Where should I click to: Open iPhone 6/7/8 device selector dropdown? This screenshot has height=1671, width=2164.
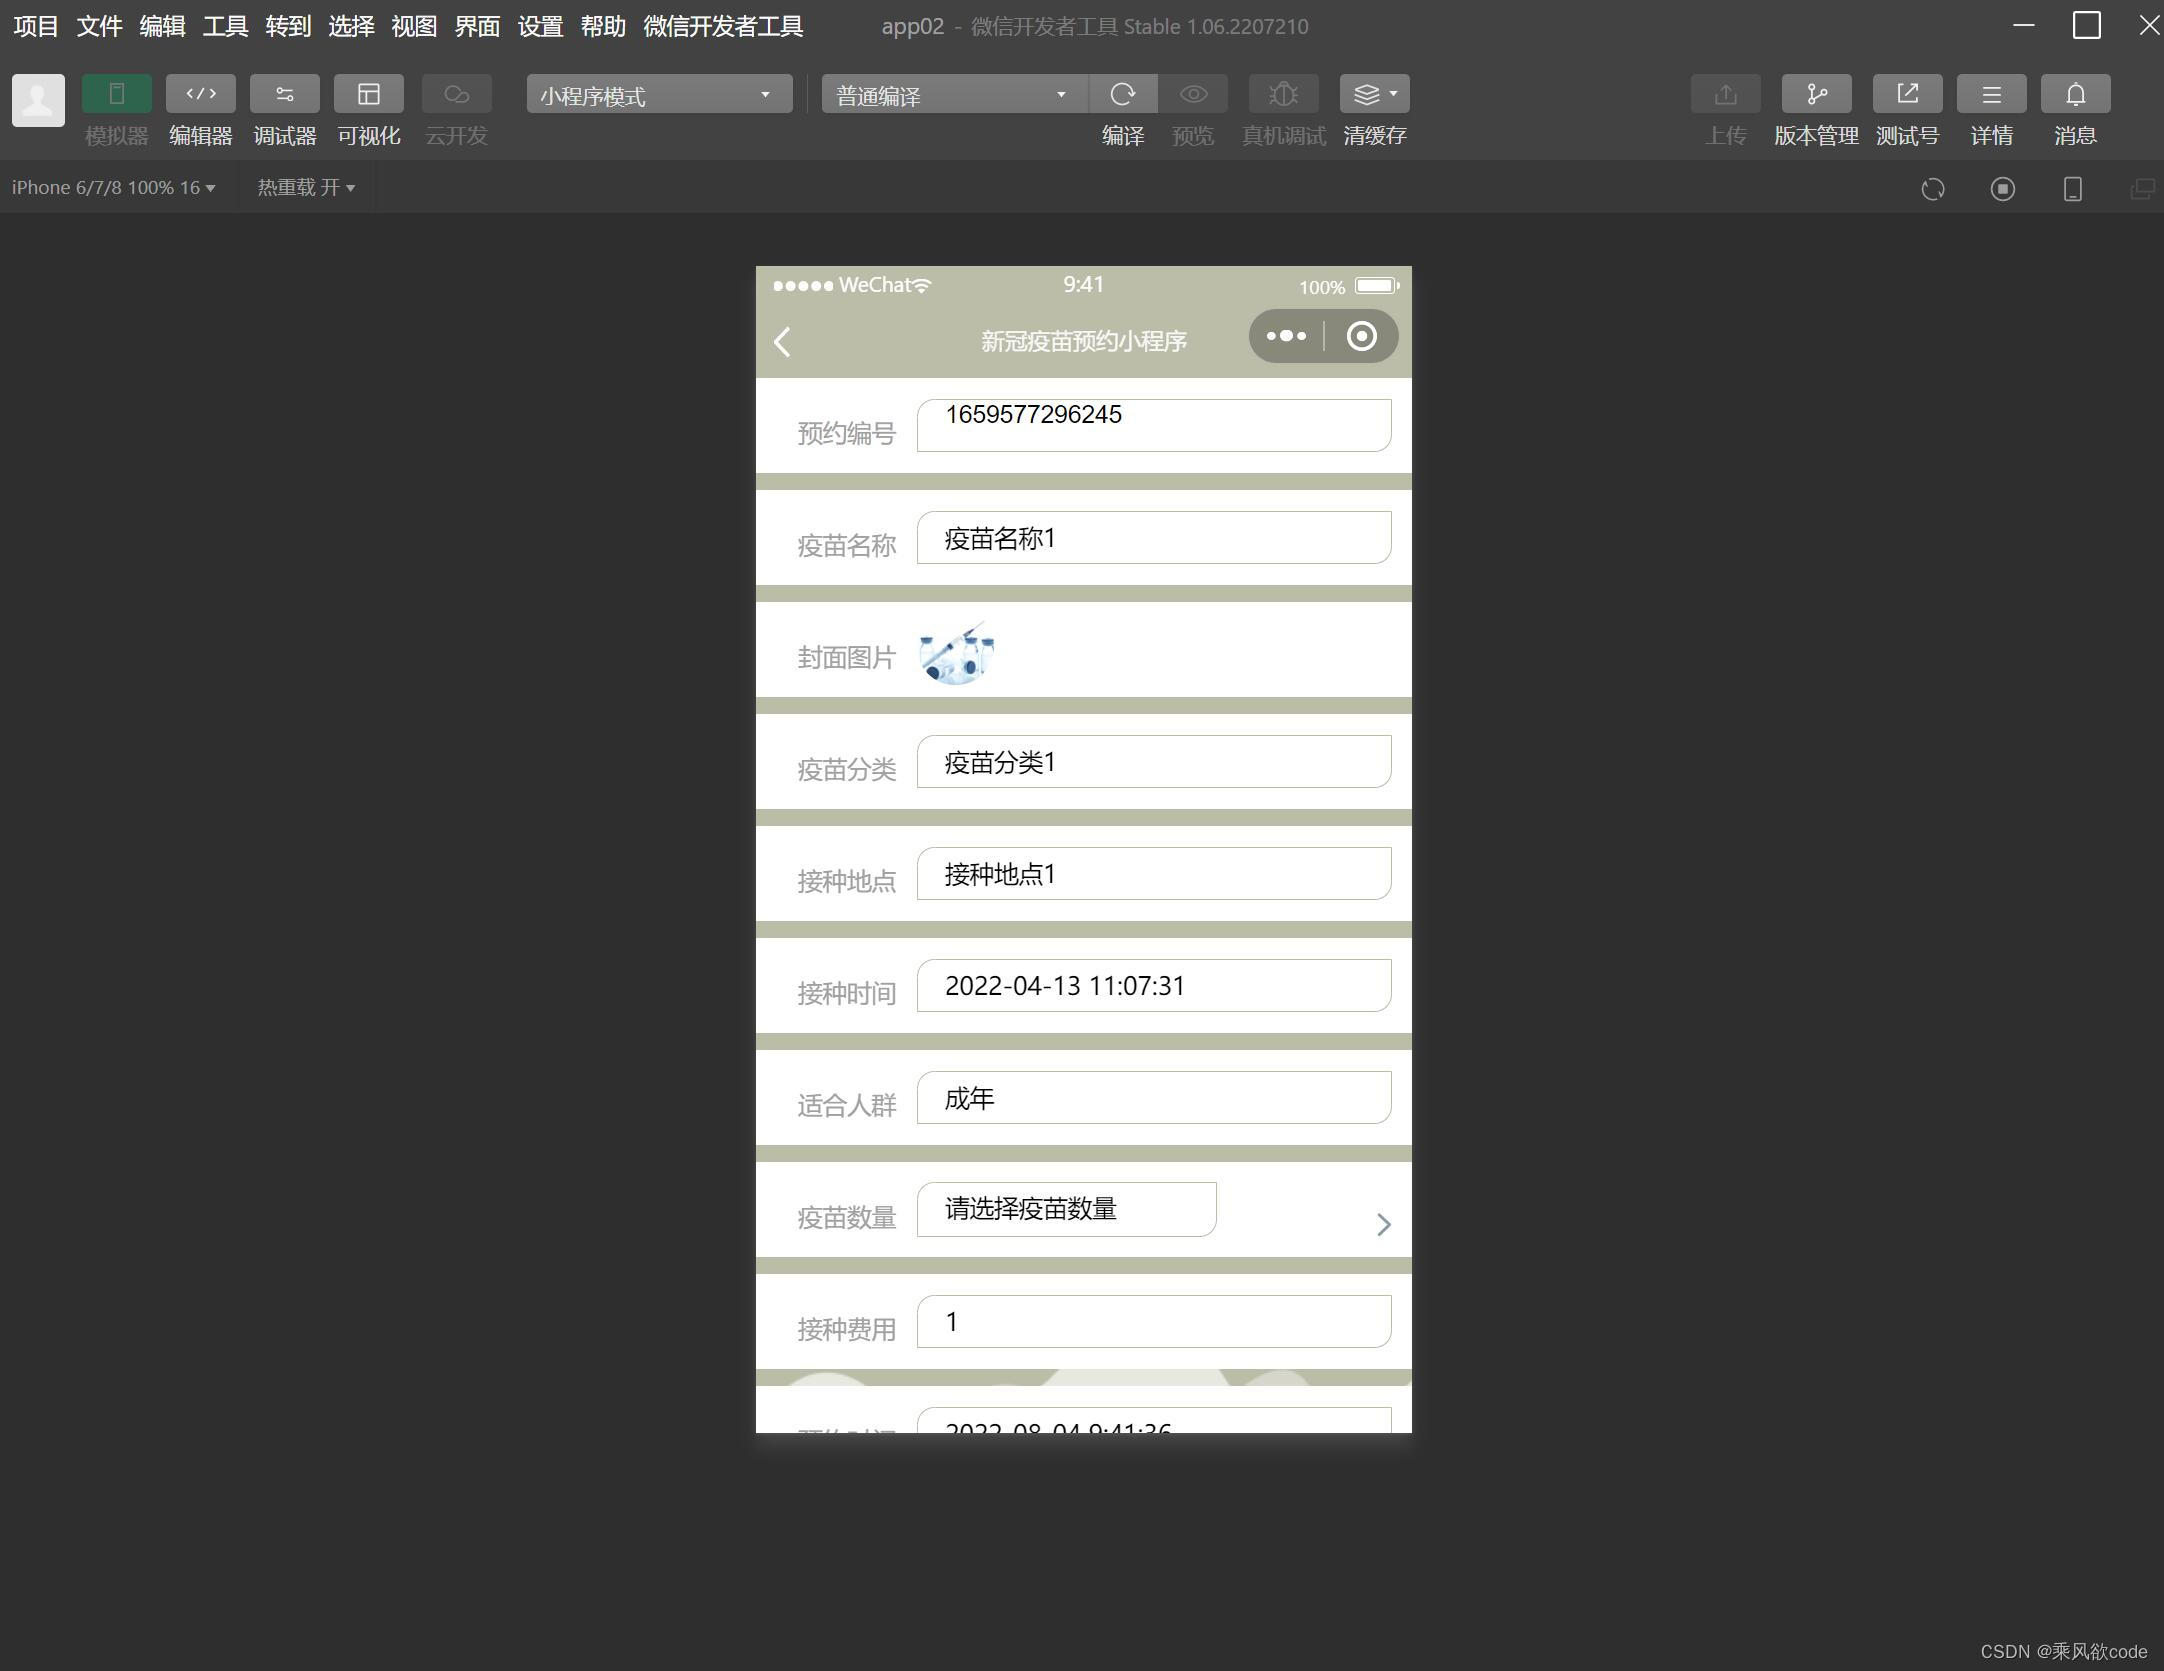(113, 188)
